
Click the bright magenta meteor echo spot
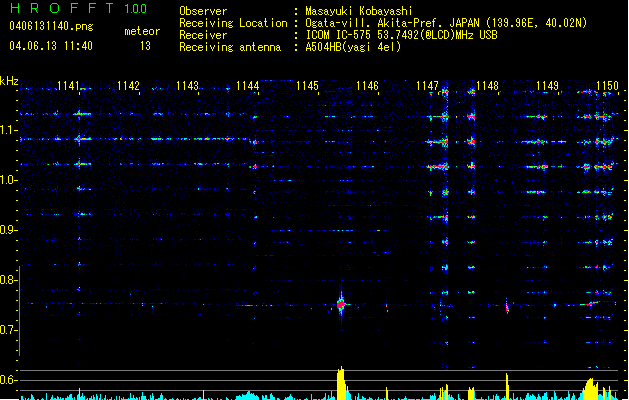point(341,305)
